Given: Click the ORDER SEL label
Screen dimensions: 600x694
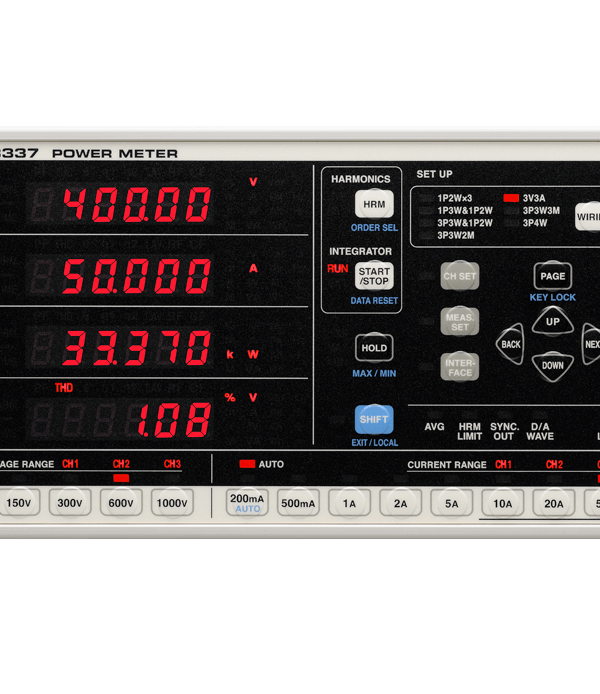Looking at the screenshot, I should point(374,228).
